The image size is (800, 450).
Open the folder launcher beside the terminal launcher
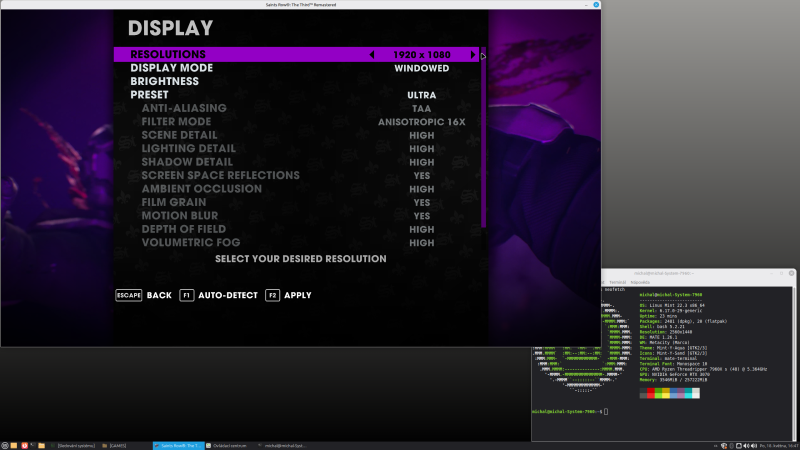coord(41,445)
